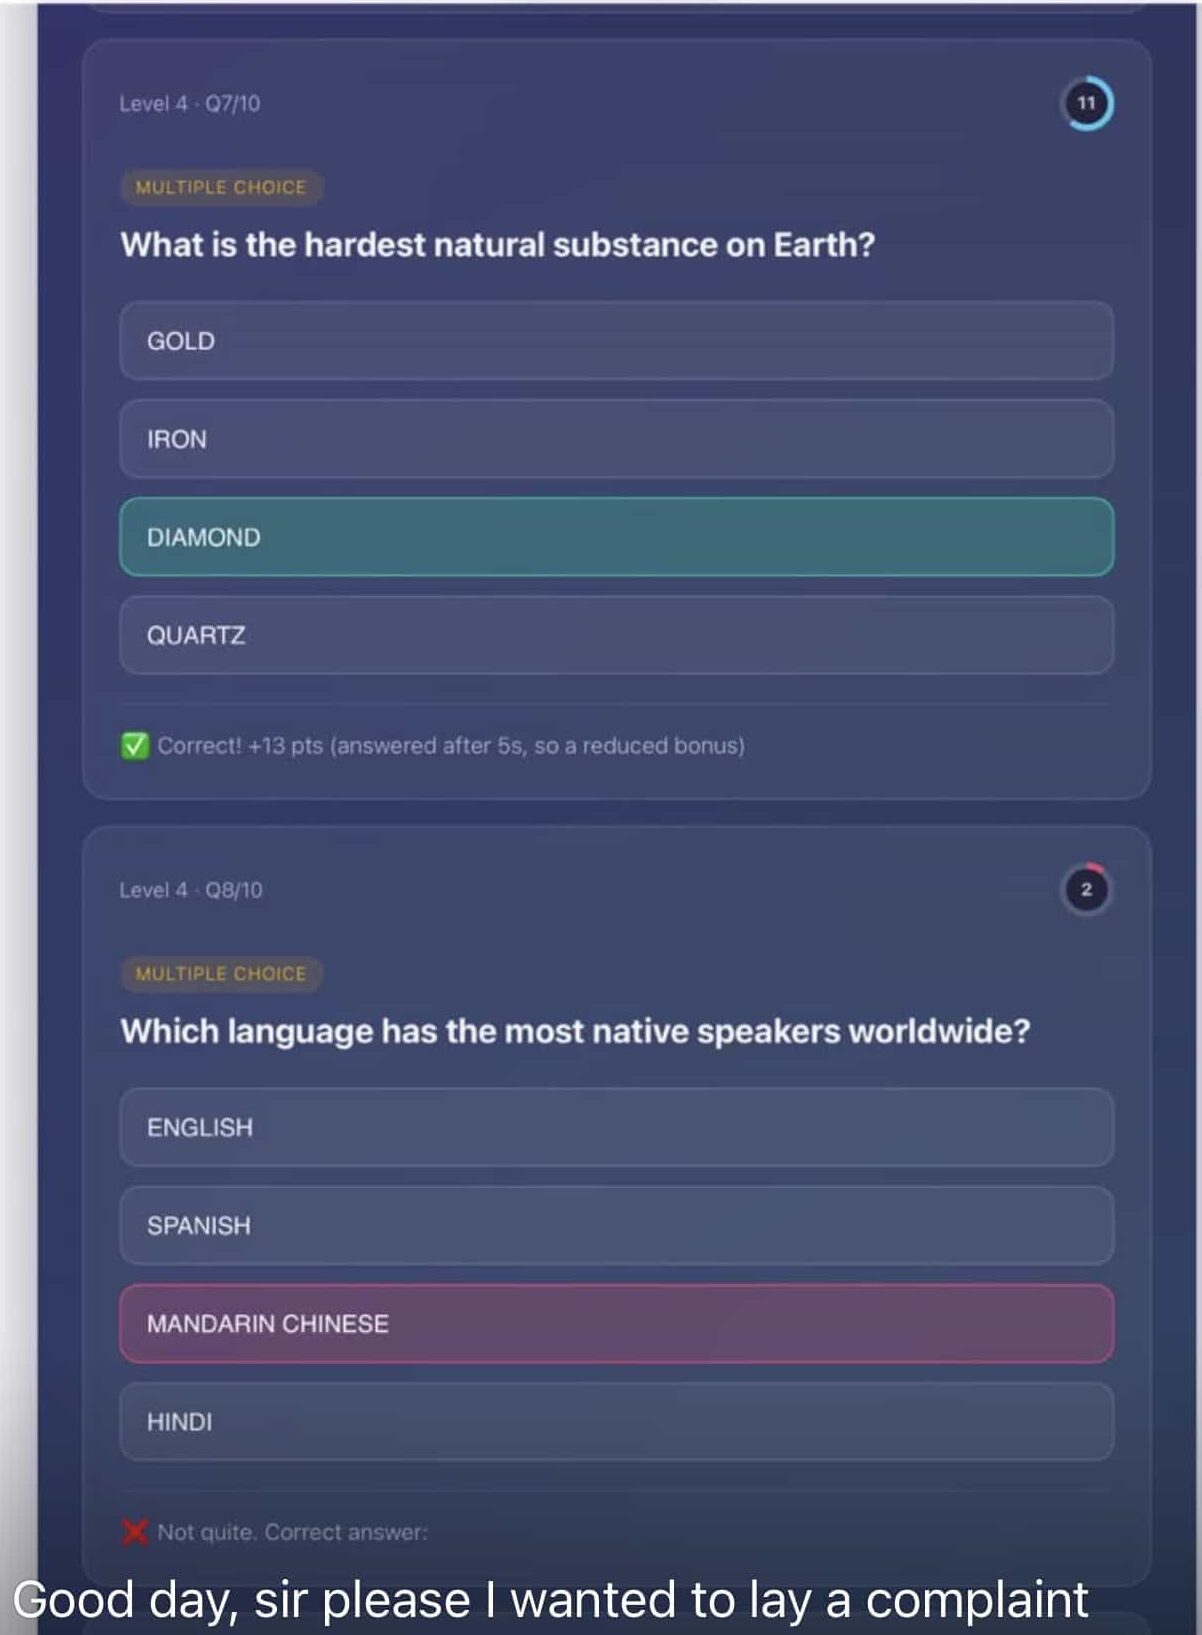Click the Level 4 Q7/10 label

(x=190, y=103)
